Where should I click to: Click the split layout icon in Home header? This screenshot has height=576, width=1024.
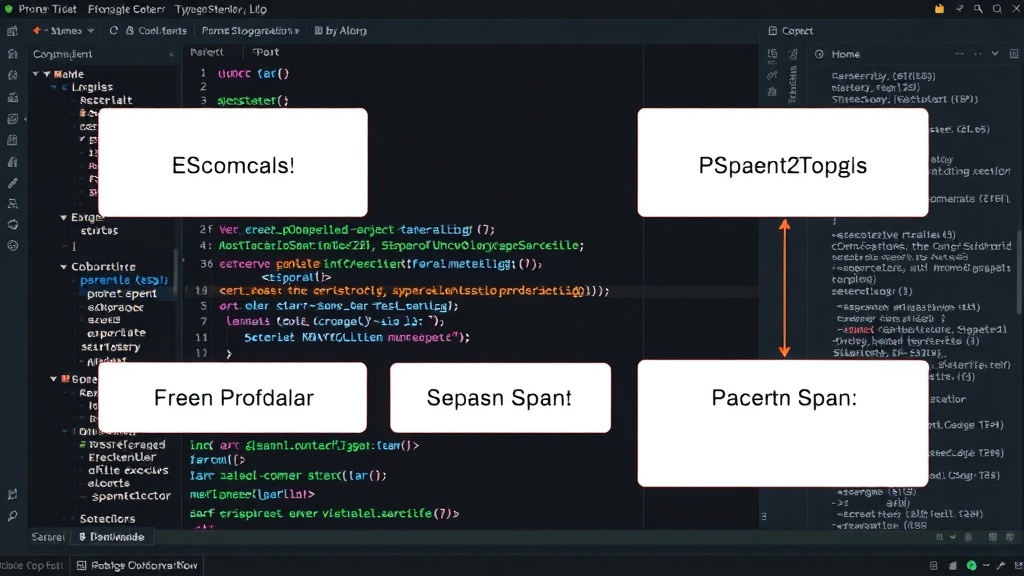1014,54
